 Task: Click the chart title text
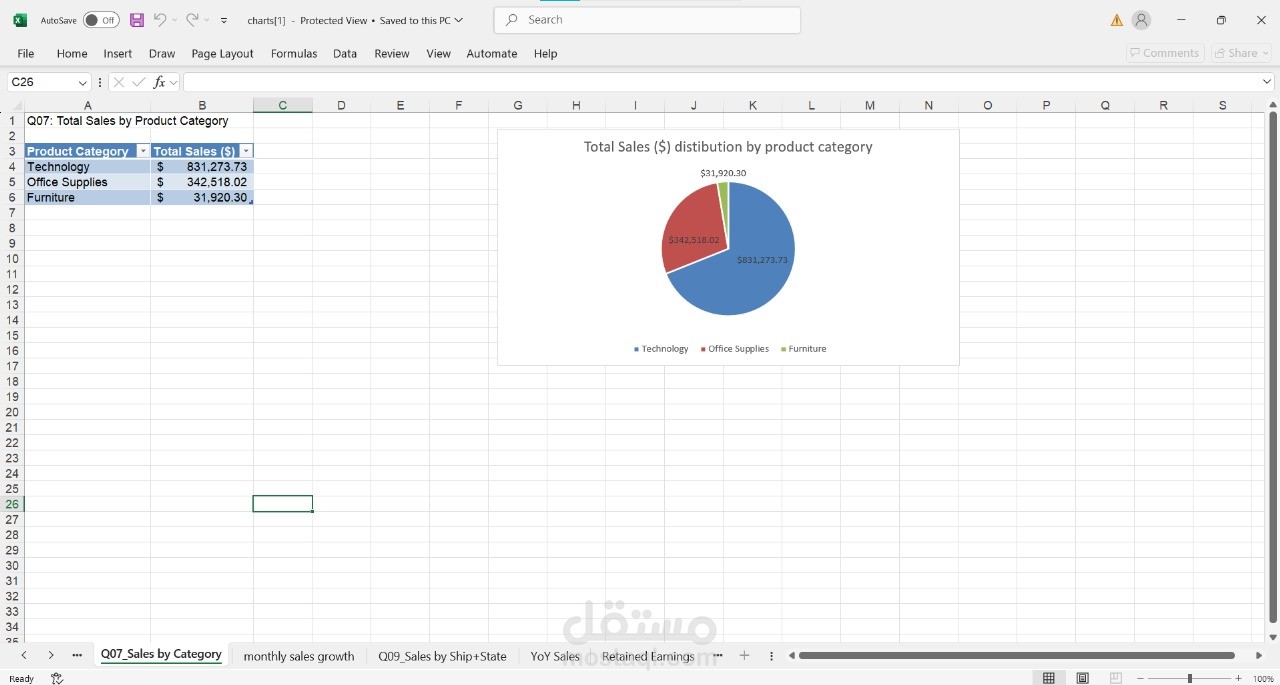point(728,146)
